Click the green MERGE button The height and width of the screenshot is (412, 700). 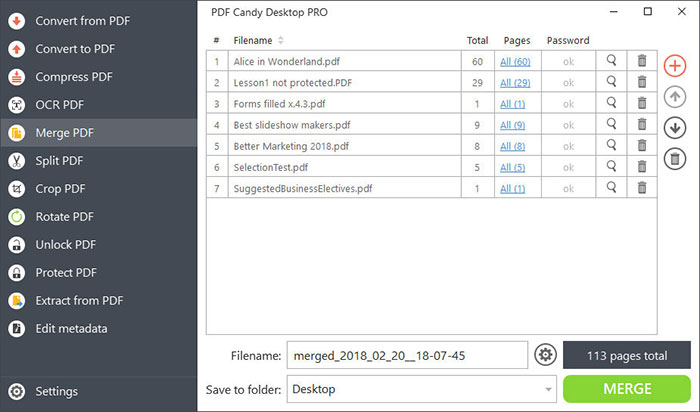pyautogui.click(x=627, y=389)
